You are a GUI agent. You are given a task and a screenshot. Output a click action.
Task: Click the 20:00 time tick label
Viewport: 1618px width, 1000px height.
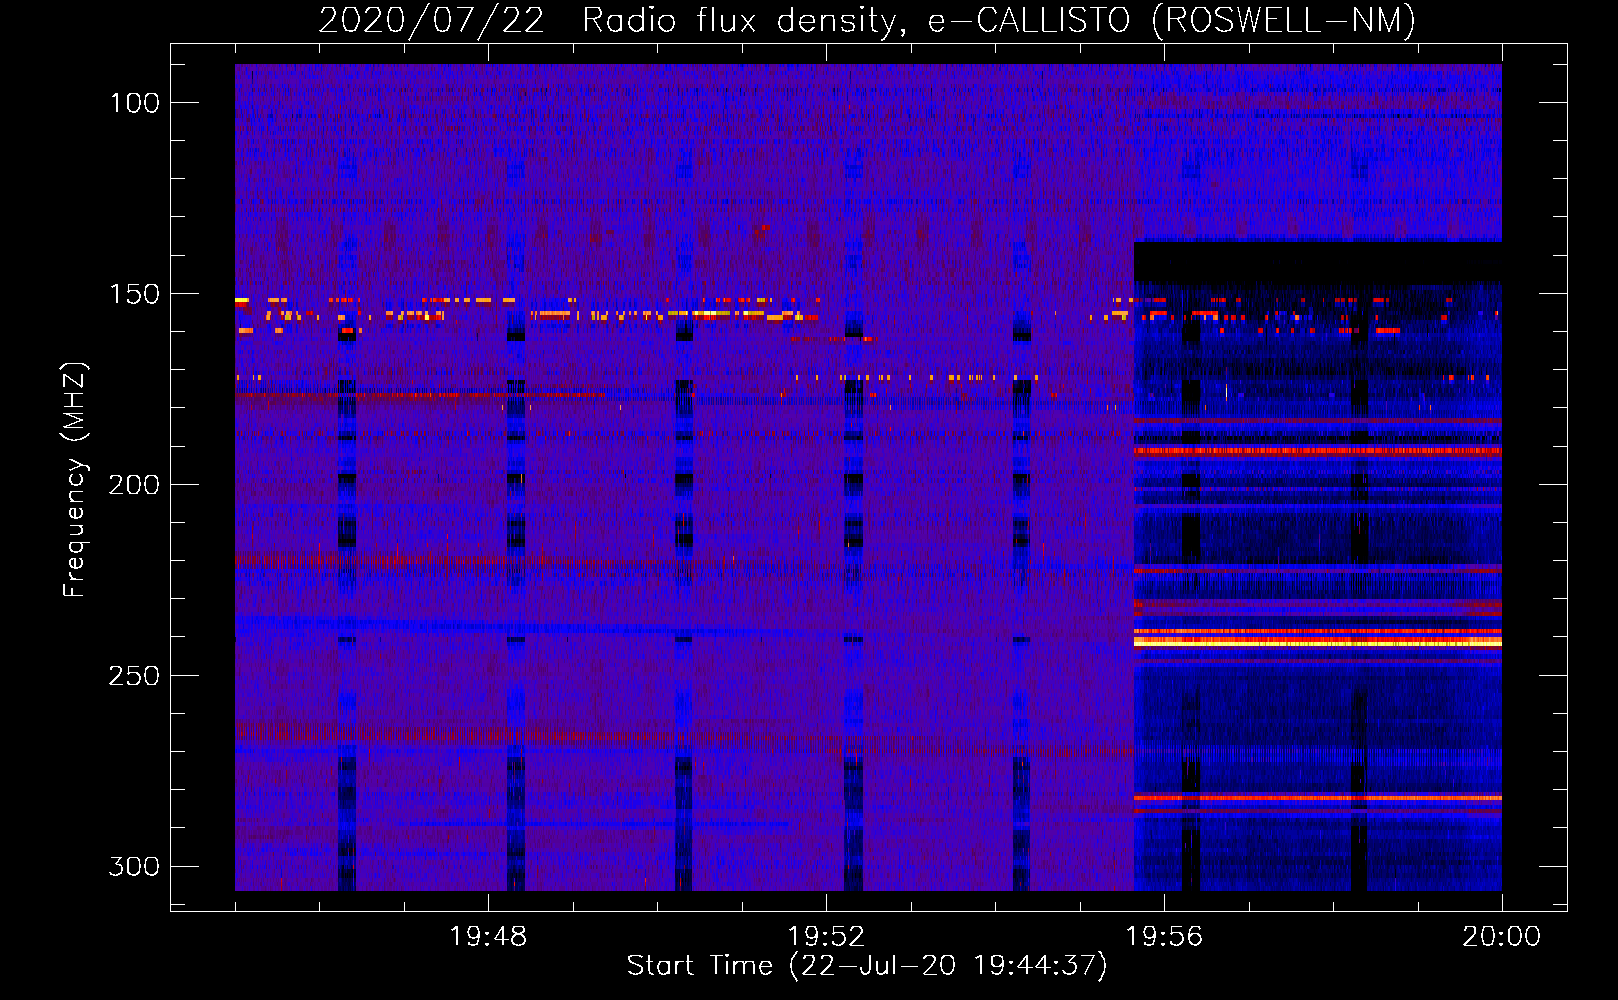coord(1502,937)
